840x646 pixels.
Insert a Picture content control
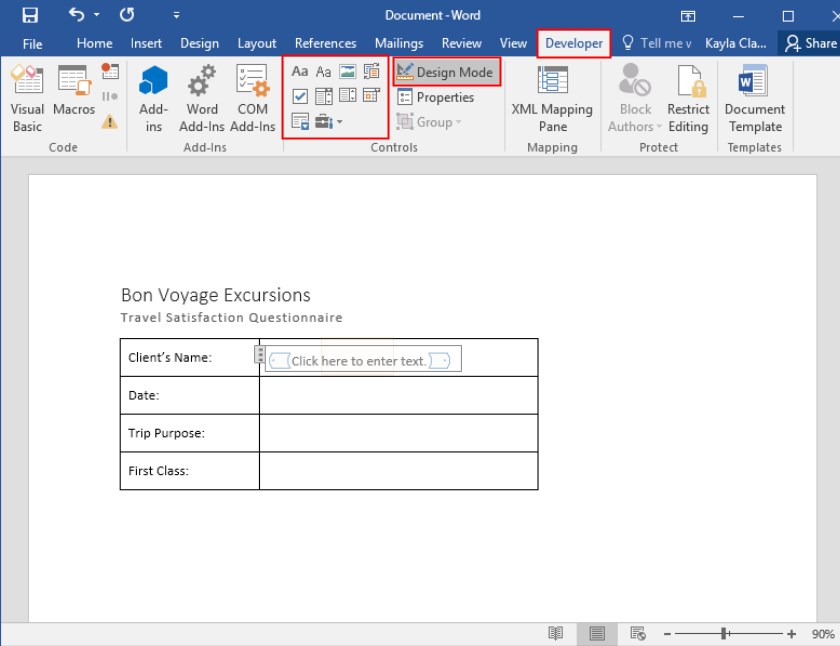[x=346, y=71]
